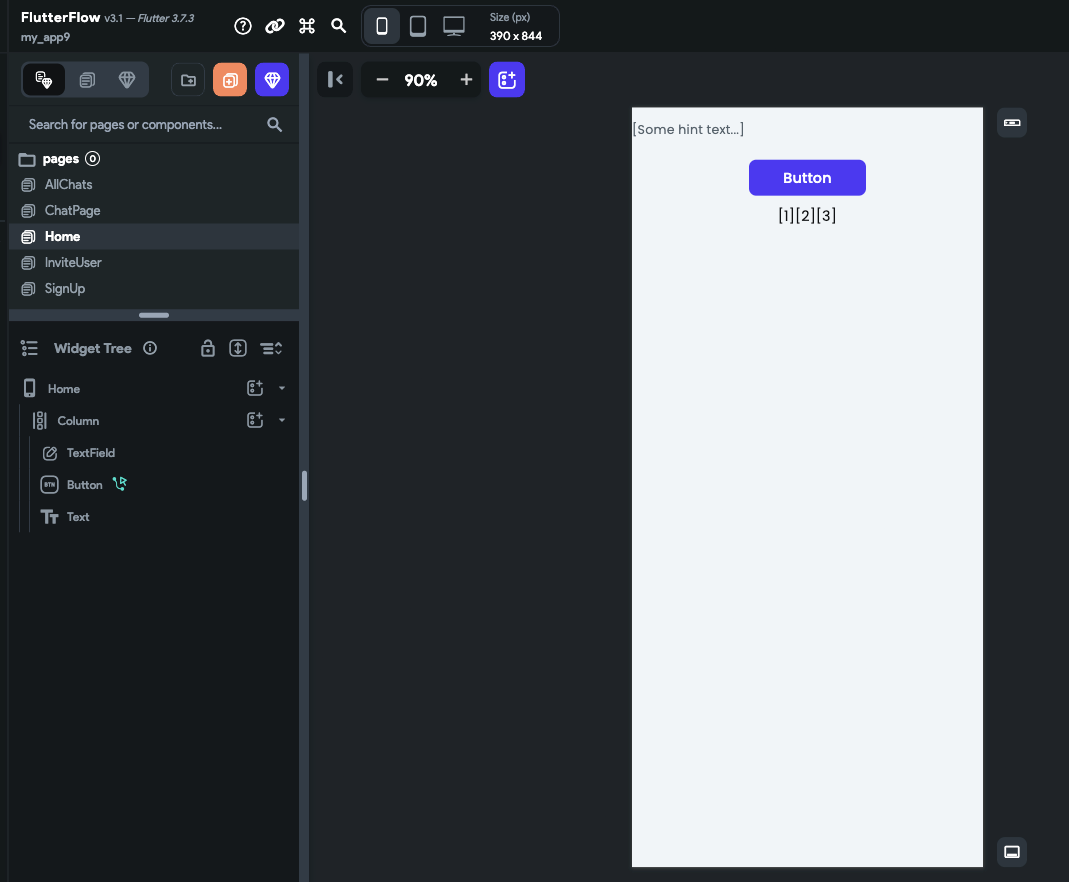This screenshot has height=882, width=1069.
Task: Select the pages folder row
Action: click(x=154, y=159)
